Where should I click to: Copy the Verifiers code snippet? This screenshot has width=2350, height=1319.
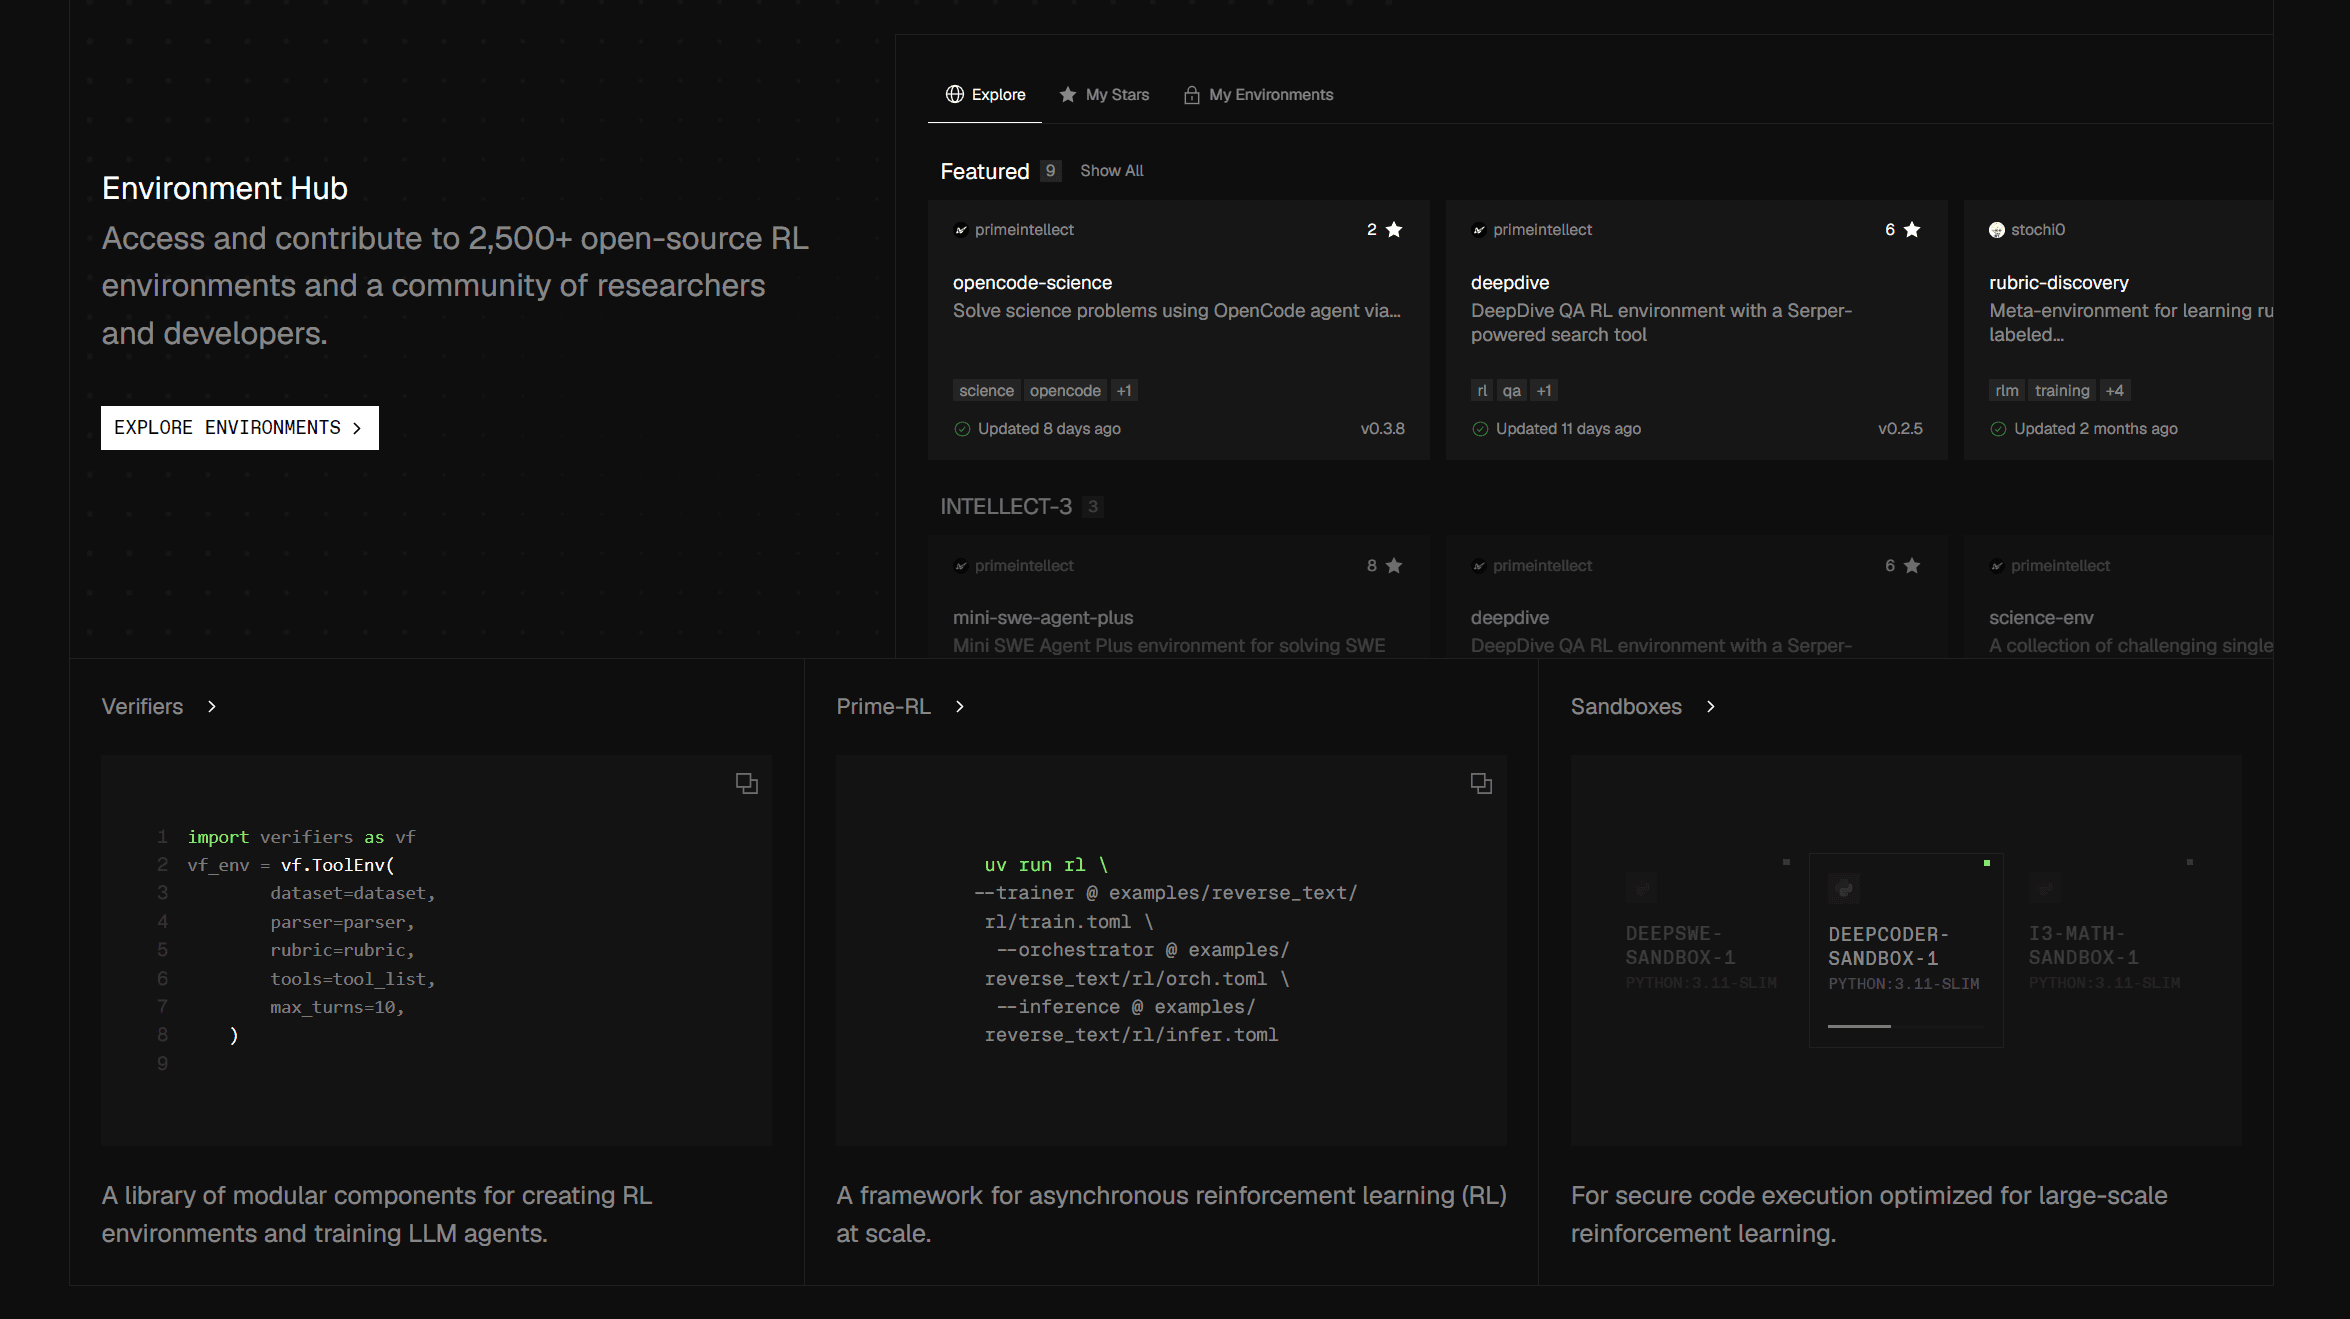747,784
